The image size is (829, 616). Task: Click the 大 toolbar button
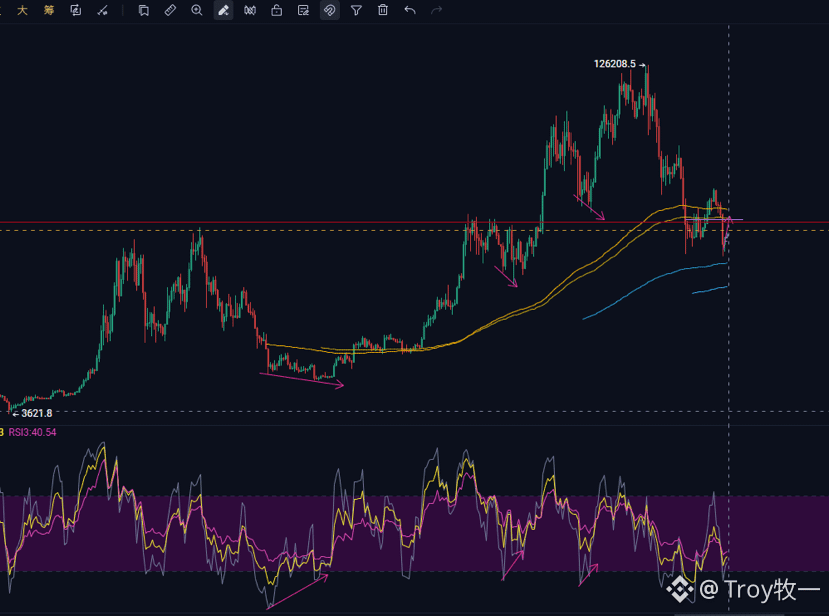pyautogui.click(x=22, y=10)
